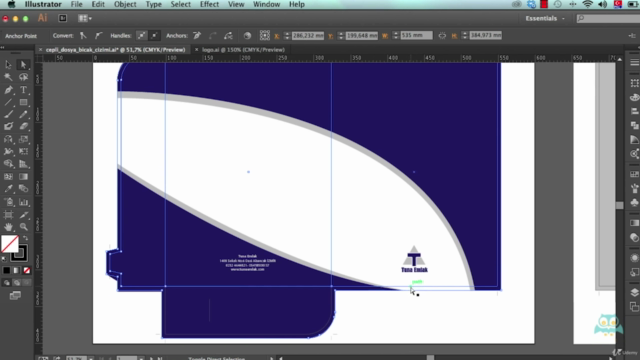Select the Pen tool
Image resolution: width=640 pixels, height=360 pixels.
(8, 90)
